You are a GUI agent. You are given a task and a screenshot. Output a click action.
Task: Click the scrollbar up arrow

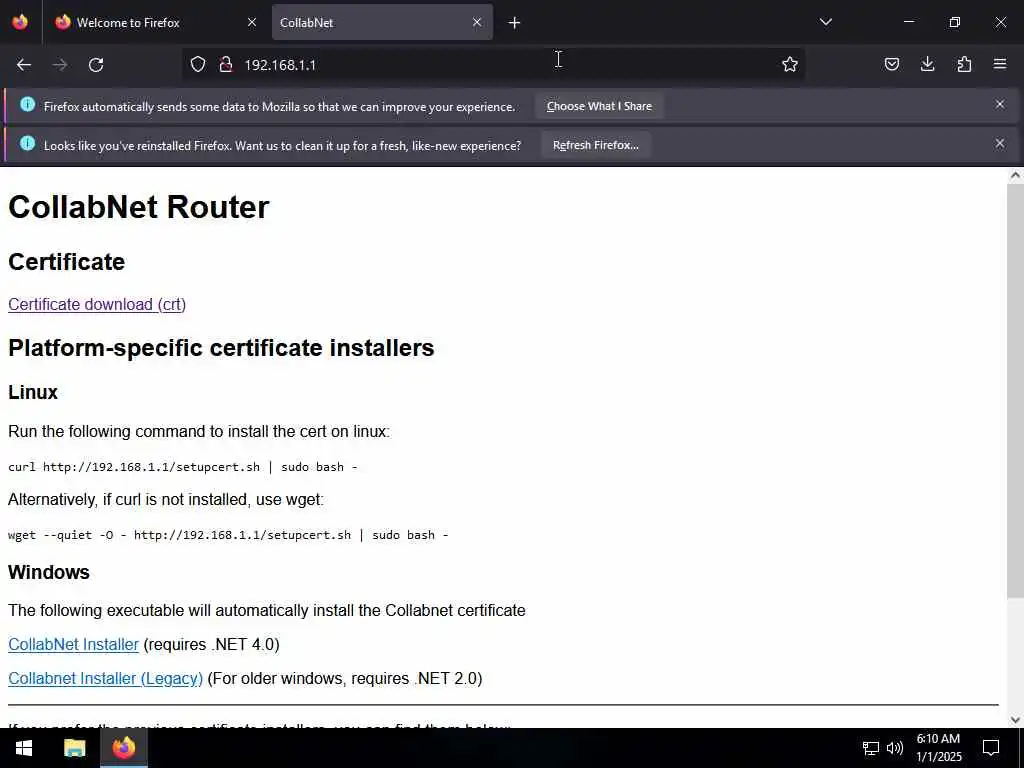1015,175
